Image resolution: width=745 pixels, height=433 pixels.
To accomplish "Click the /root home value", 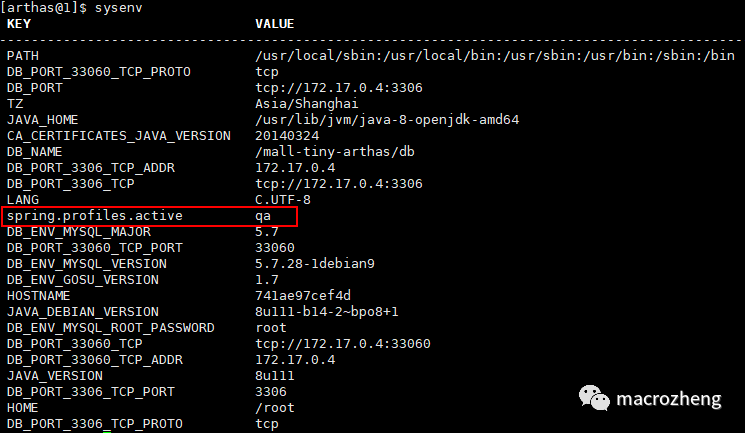I will point(275,408).
